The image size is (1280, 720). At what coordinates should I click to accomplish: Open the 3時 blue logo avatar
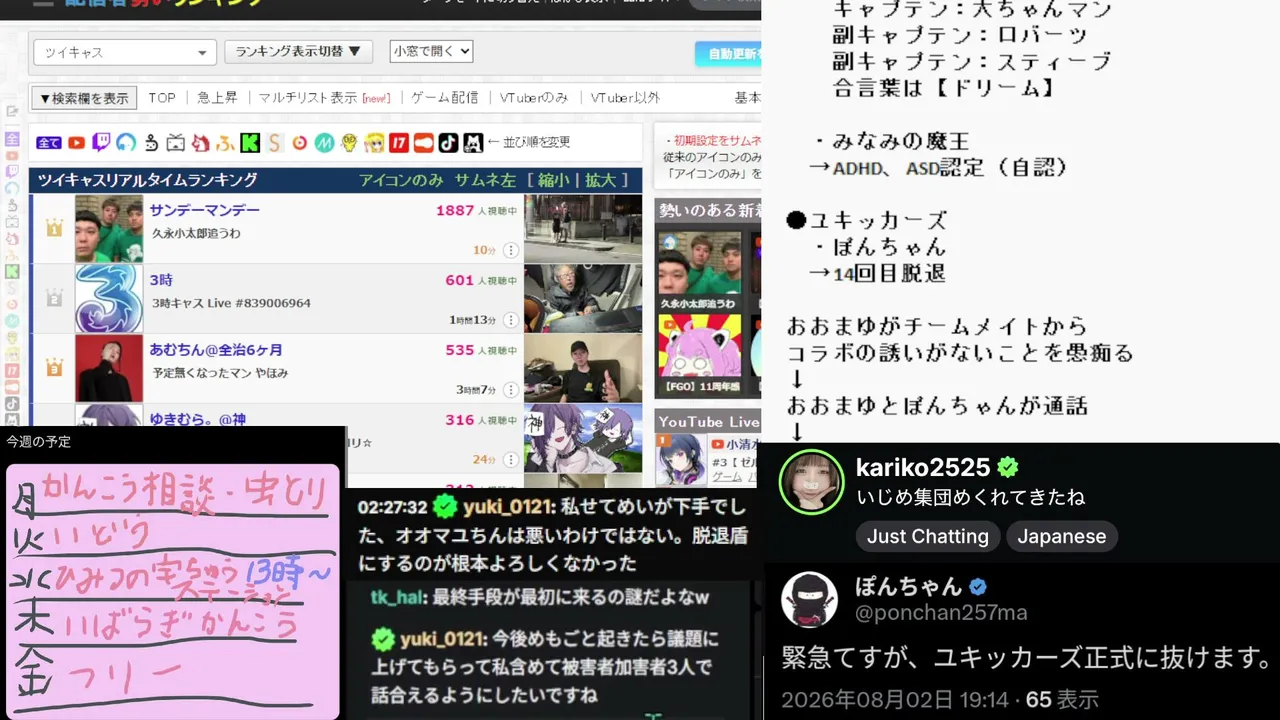(109, 299)
